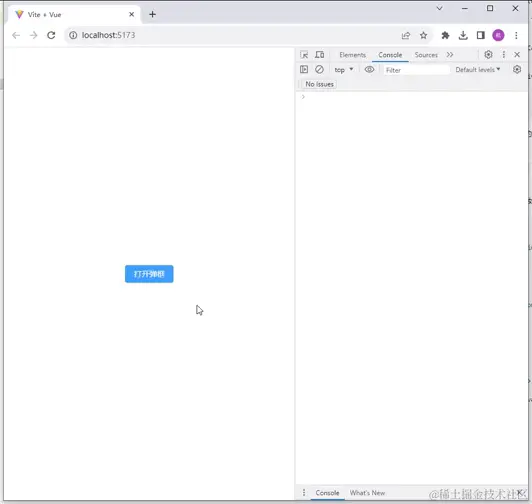Bookmark this tab with the star icon
532x504 pixels.
[423, 35]
